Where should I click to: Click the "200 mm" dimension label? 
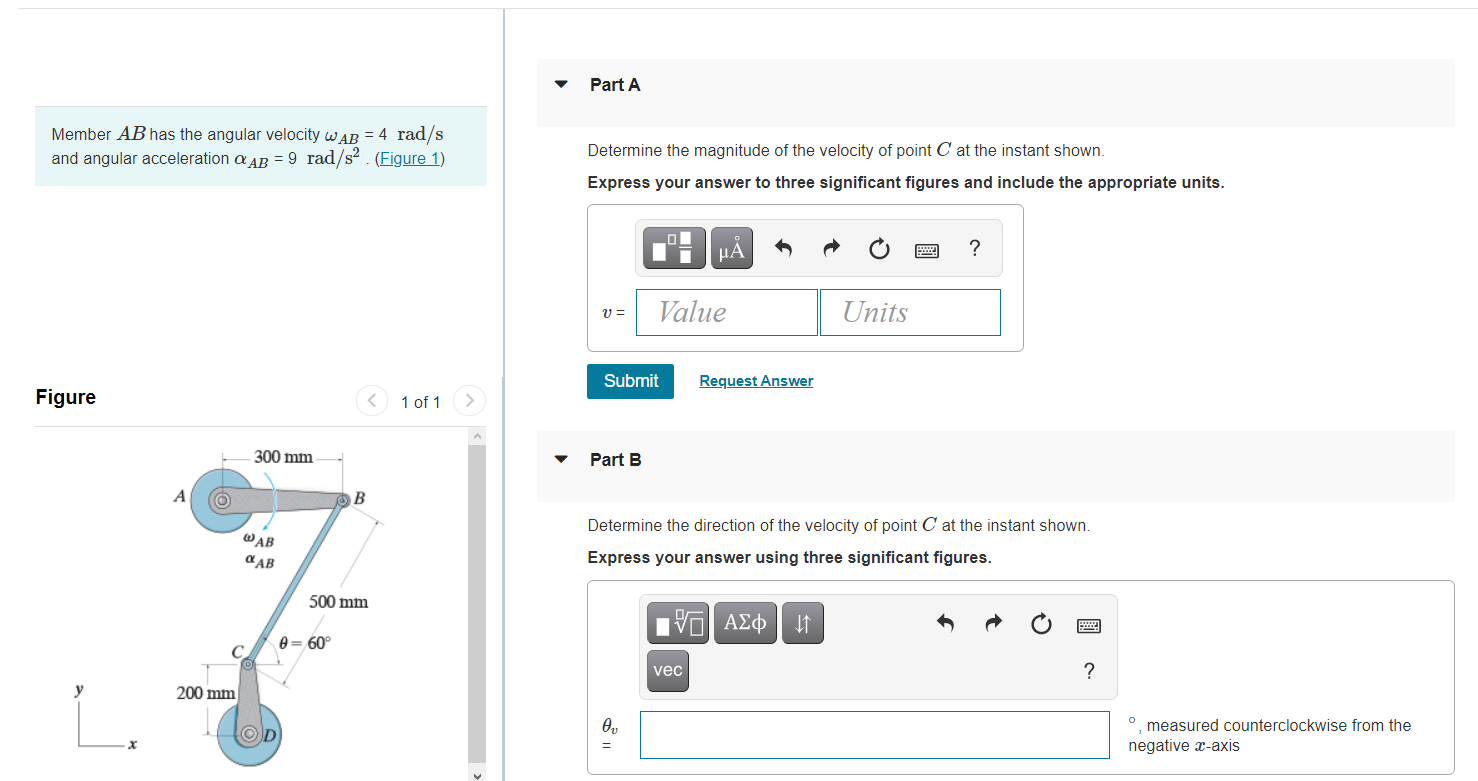tap(206, 693)
